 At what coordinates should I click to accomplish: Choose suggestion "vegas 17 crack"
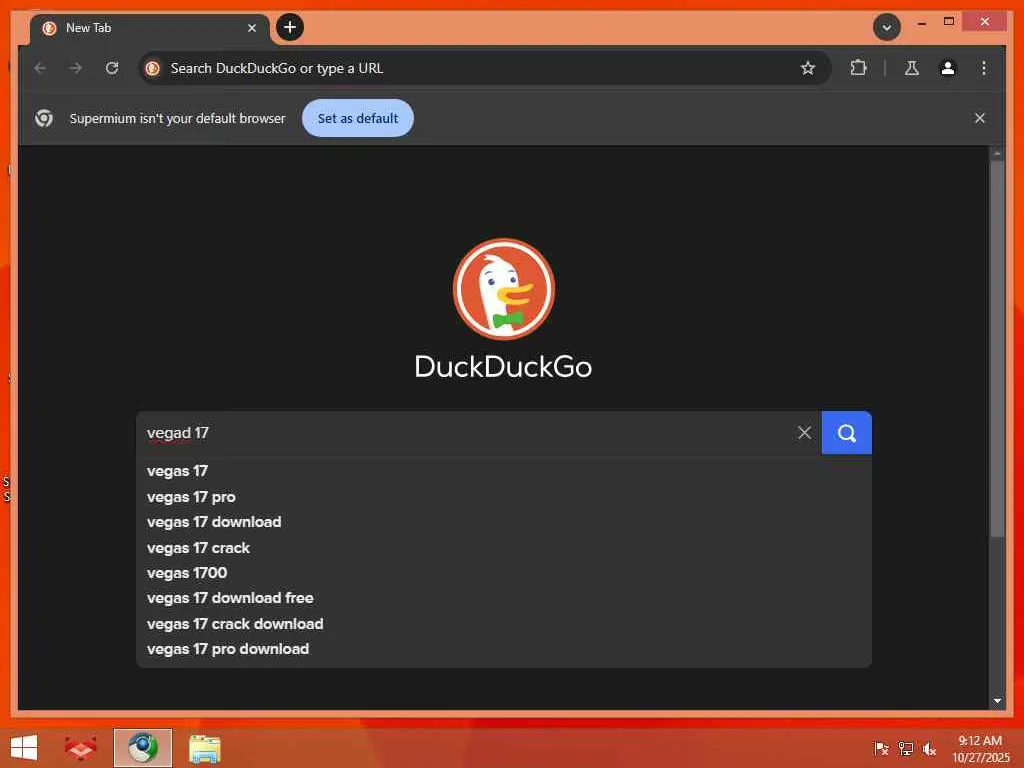(504, 548)
